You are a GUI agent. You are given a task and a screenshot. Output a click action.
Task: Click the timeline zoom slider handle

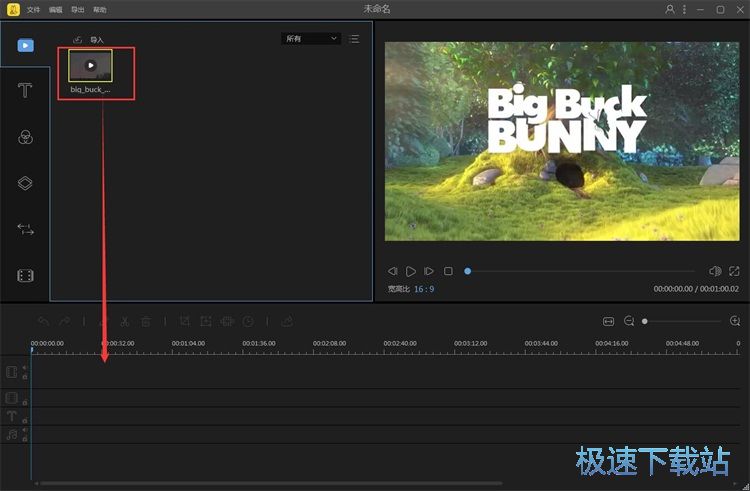pos(645,321)
